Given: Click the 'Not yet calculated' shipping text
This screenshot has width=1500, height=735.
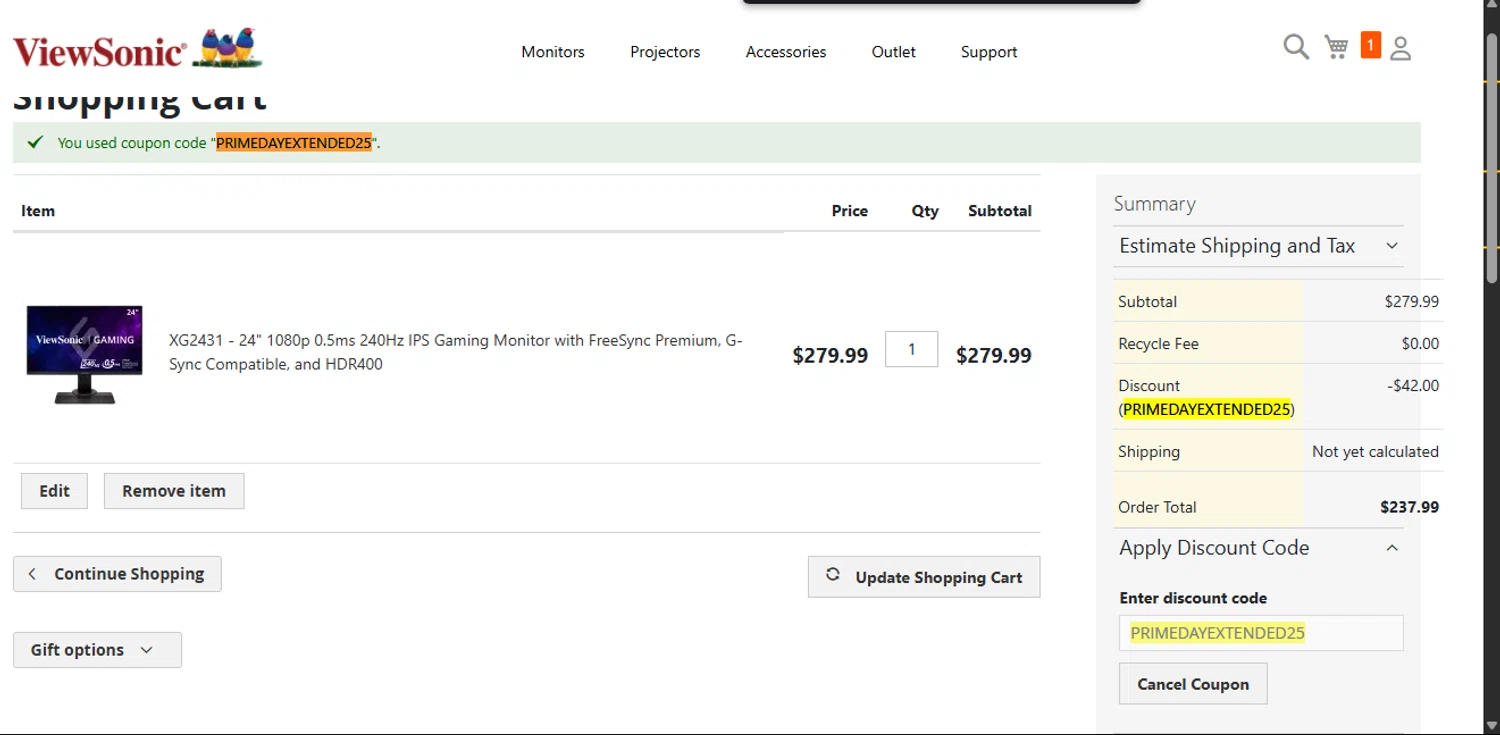Looking at the screenshot, I should 1375,452.
